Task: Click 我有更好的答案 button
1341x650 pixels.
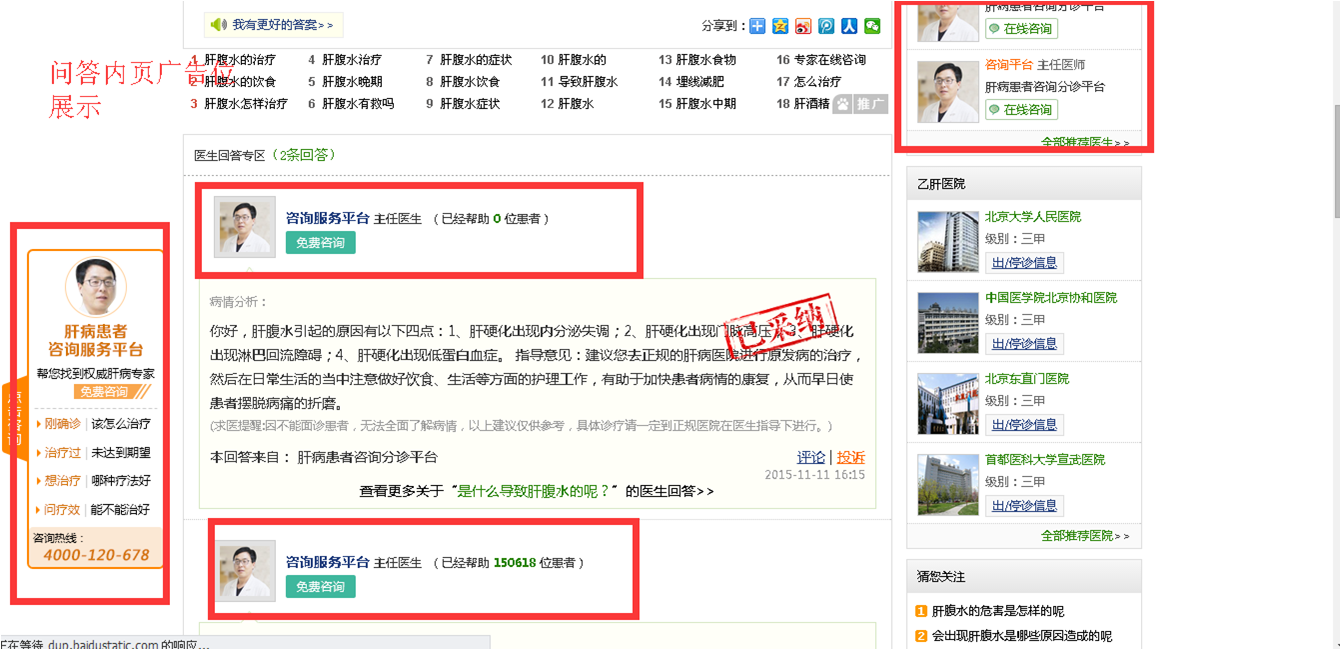Action: coord(283,24)
